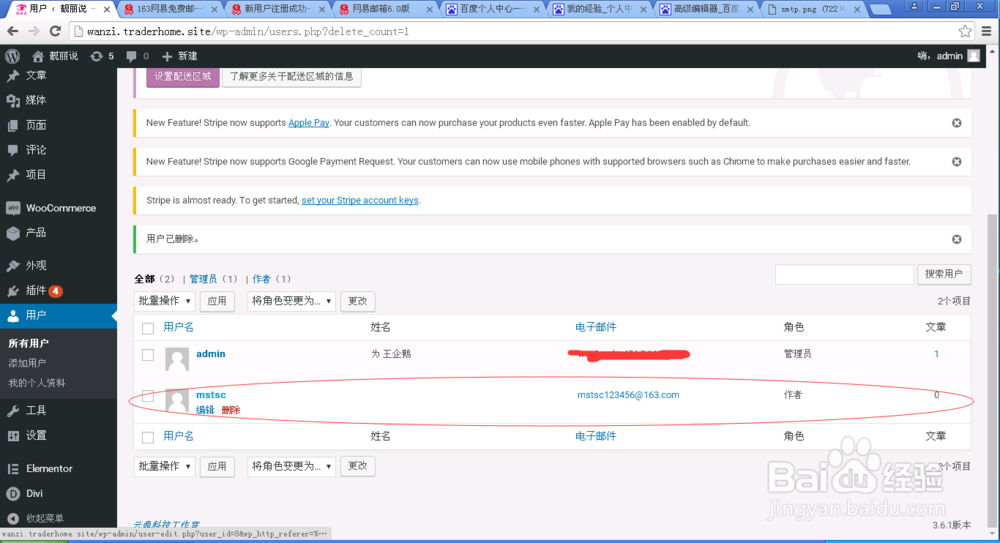The width and height of the screenshot is (1000, 543).
Task: Open the comments bubble icon in admin bar
Action: [131, 56]
